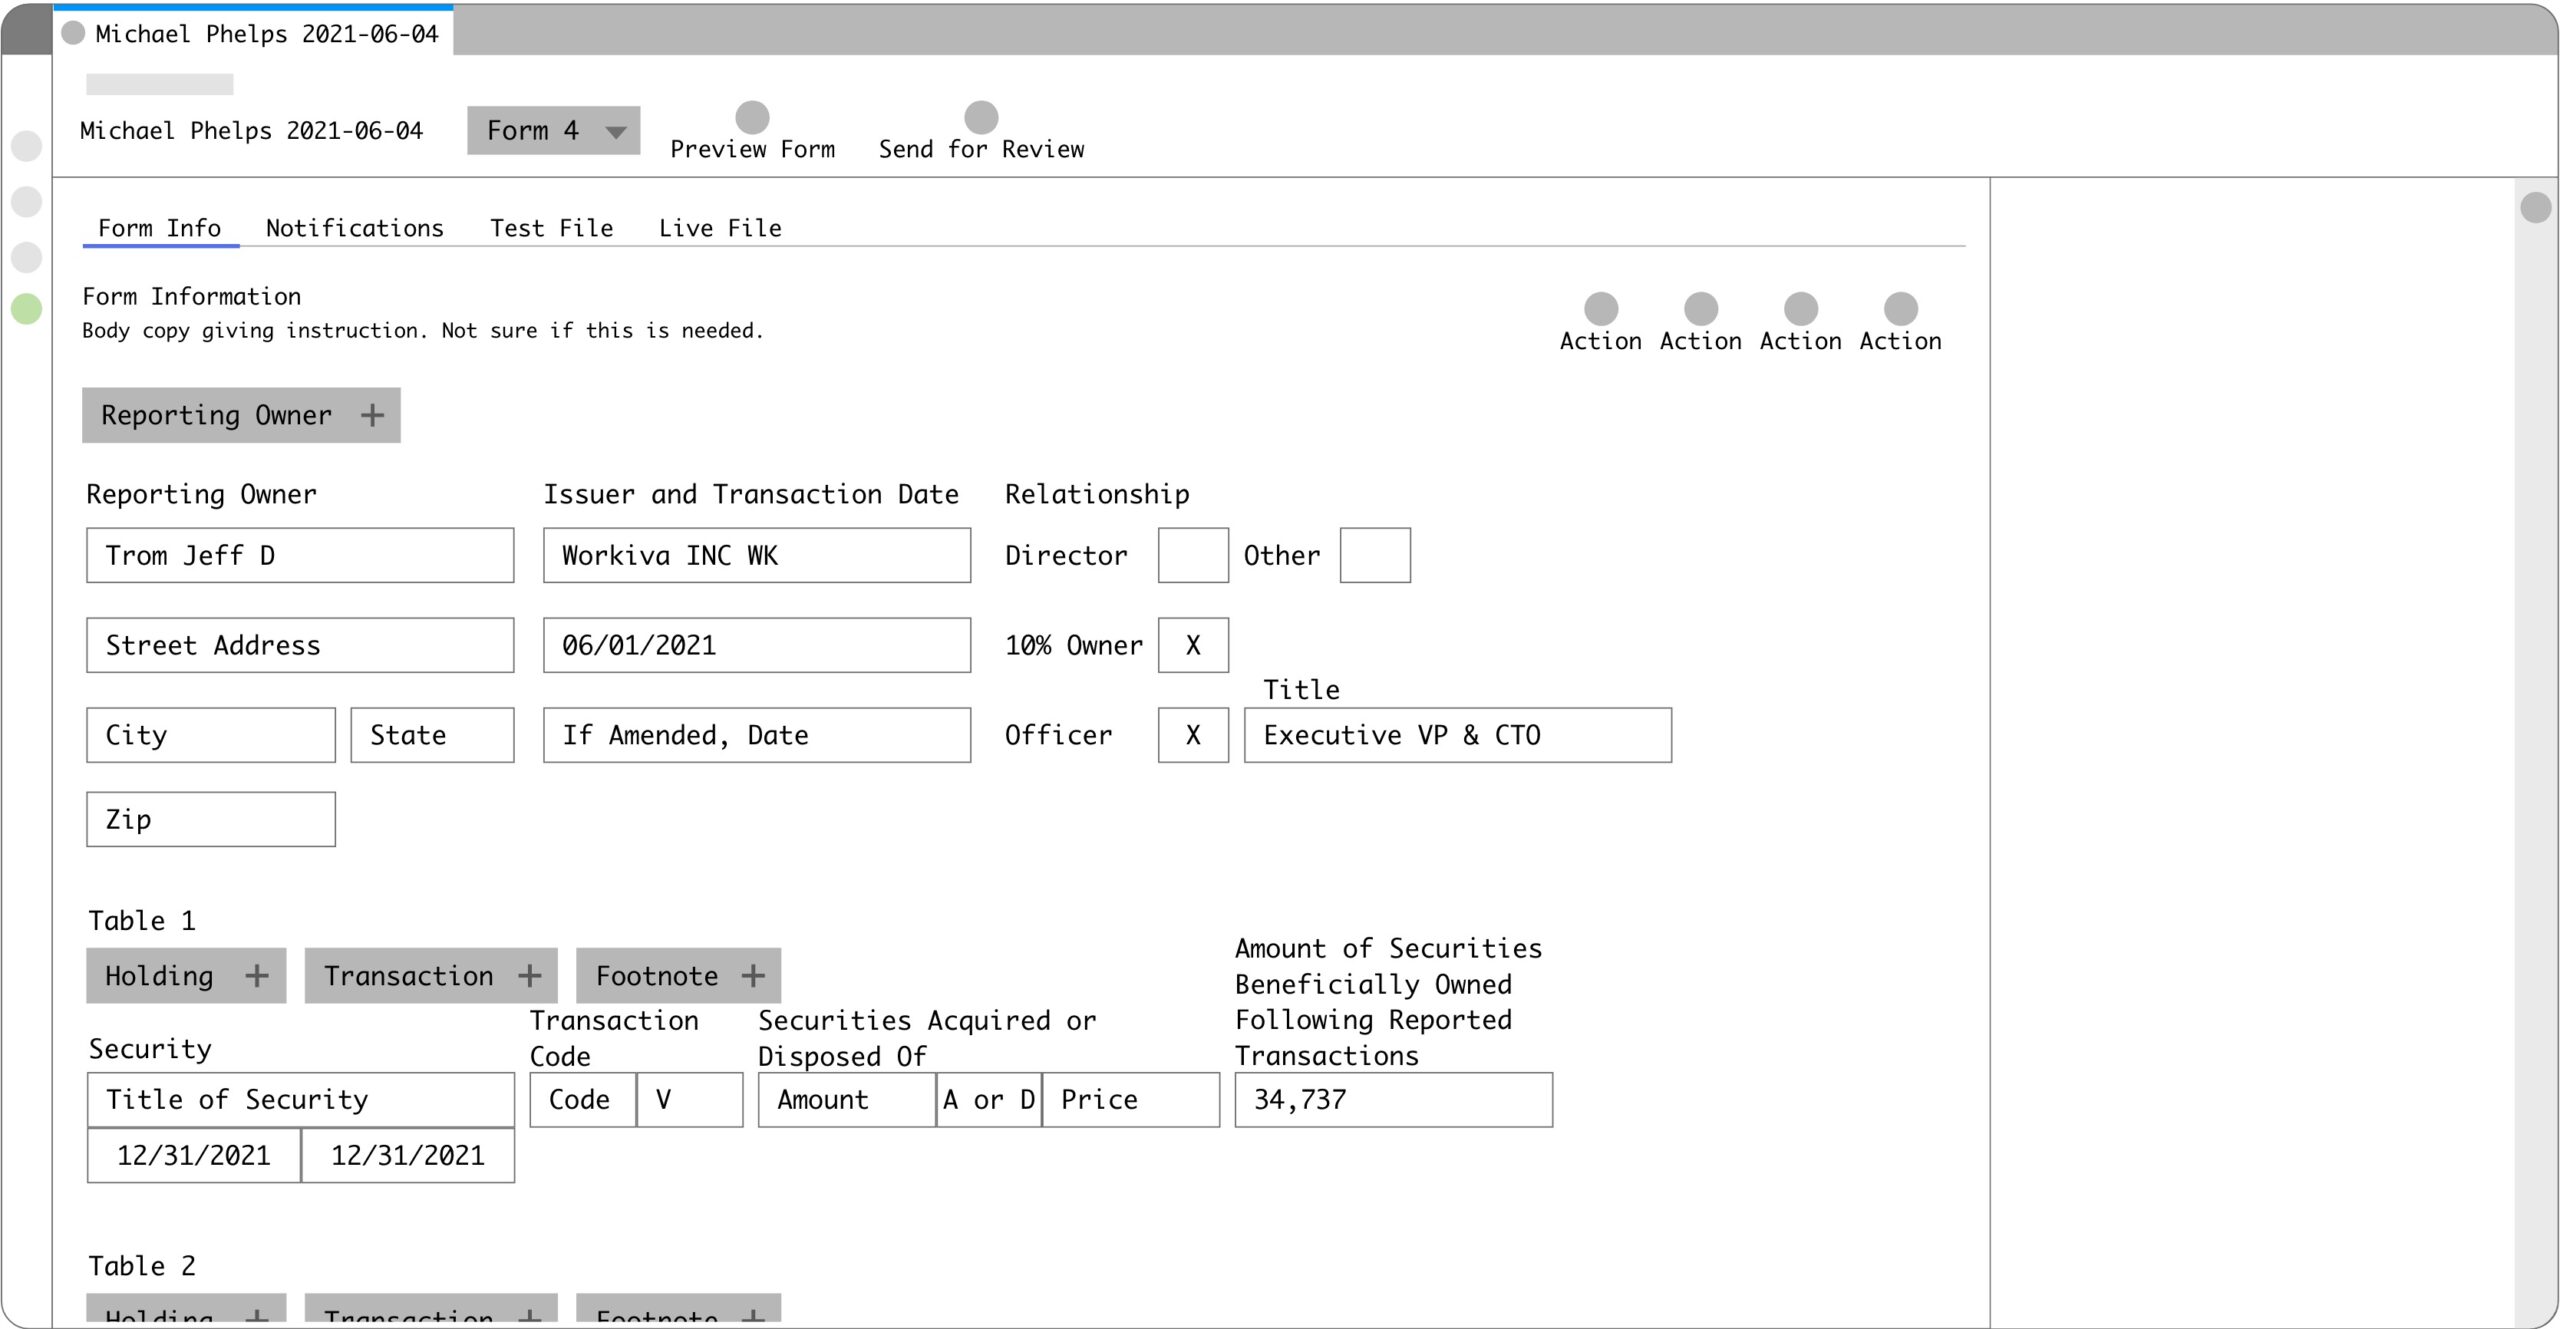Open the Test File tab
The width and height of the screenshot is (2560, 1329).
coord(551,228)
